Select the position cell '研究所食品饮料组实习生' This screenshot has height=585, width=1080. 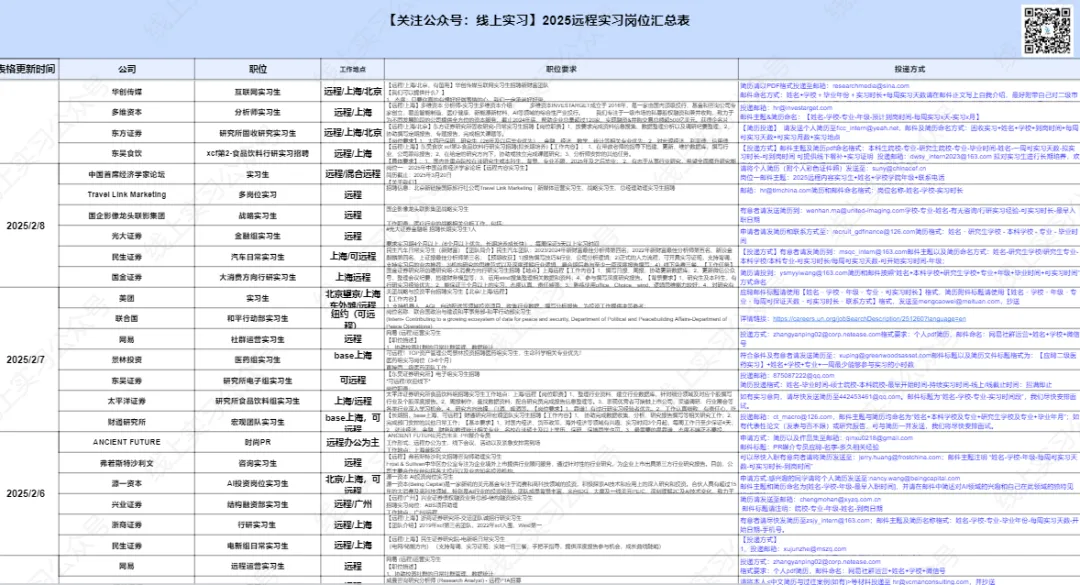click(x=258, y=401)
